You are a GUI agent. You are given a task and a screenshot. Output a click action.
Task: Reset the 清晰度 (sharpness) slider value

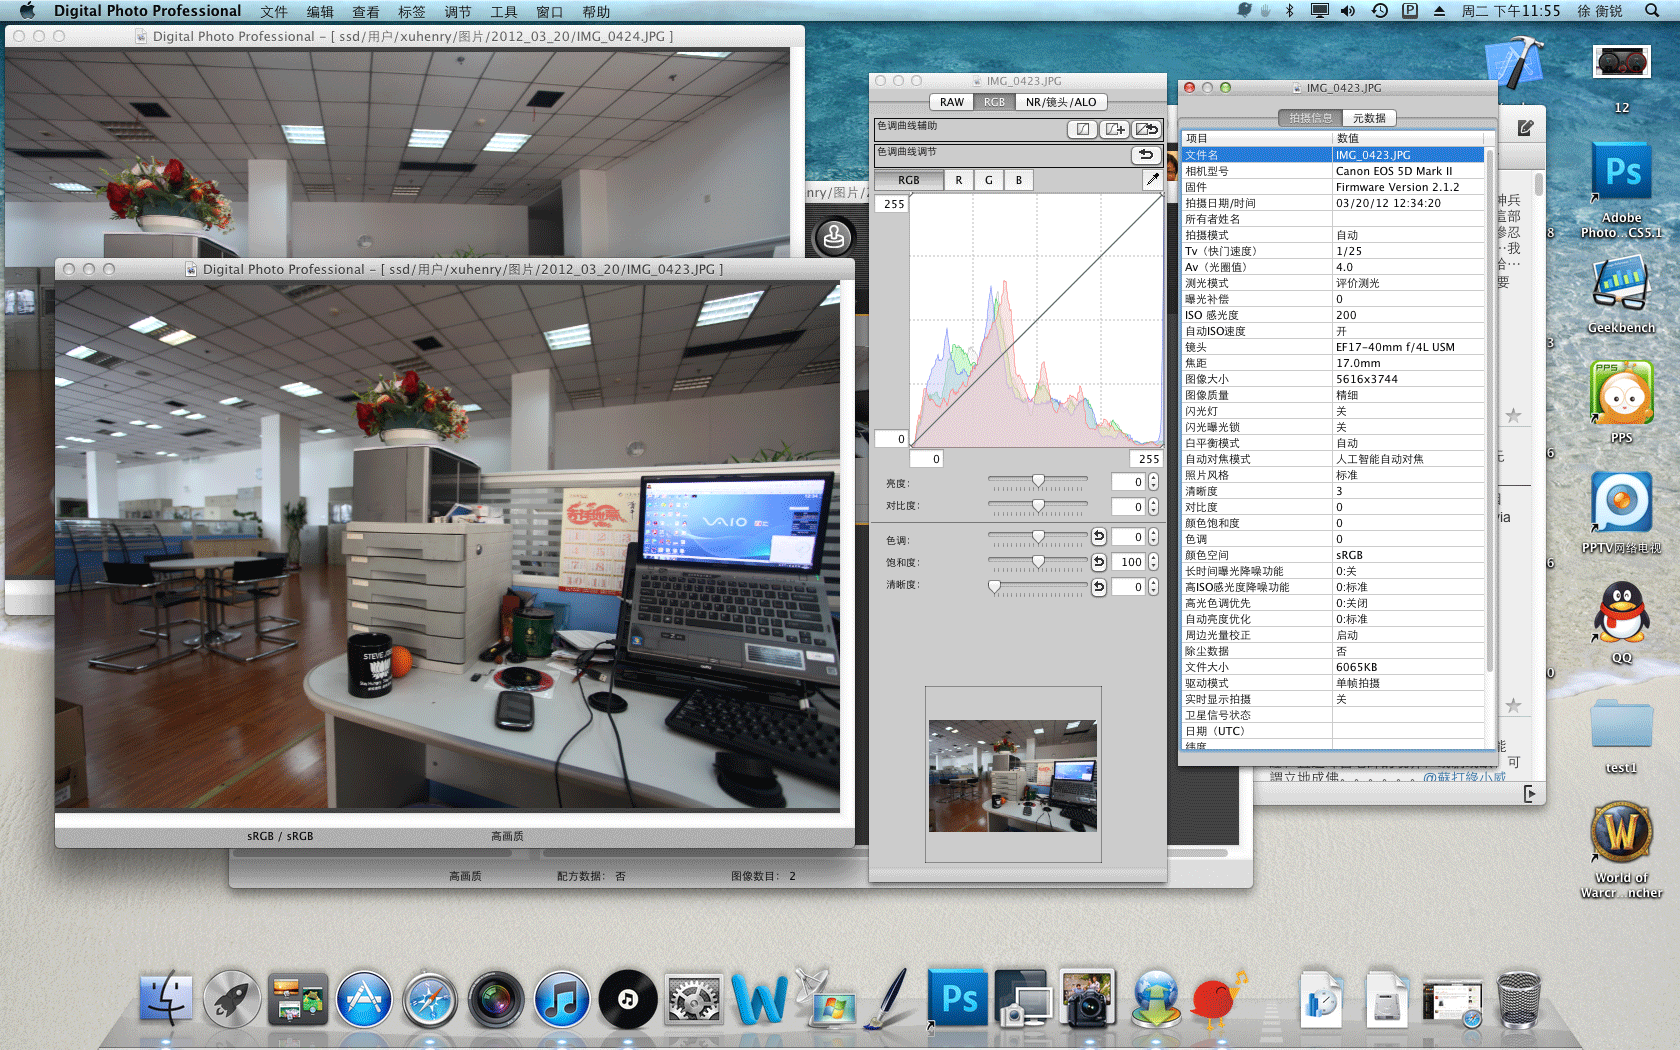[1099, 587]
